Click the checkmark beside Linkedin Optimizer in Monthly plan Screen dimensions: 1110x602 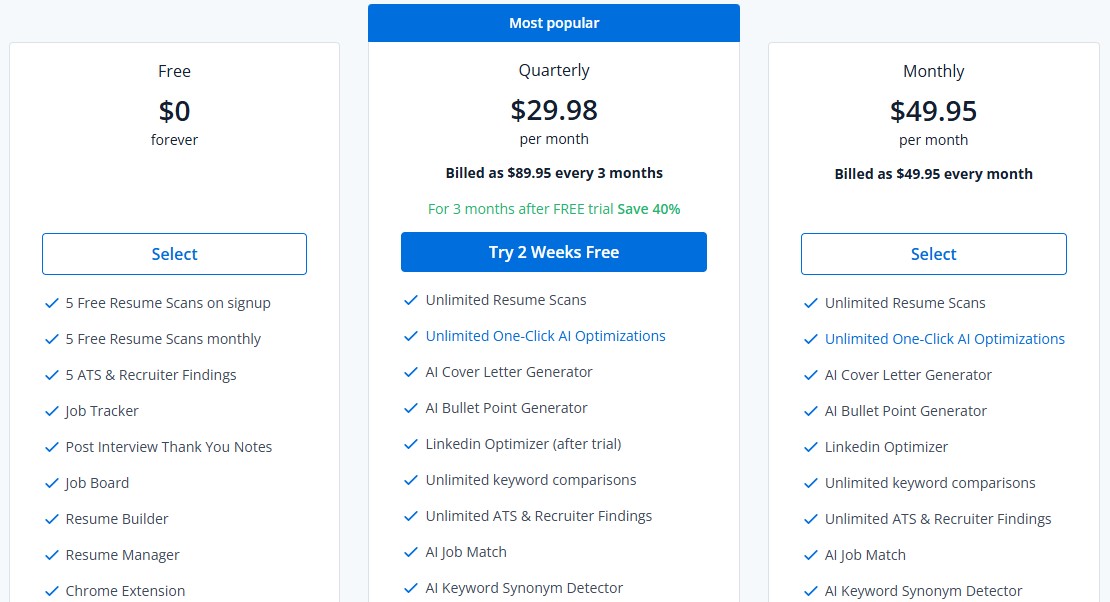tap(811, 446)
